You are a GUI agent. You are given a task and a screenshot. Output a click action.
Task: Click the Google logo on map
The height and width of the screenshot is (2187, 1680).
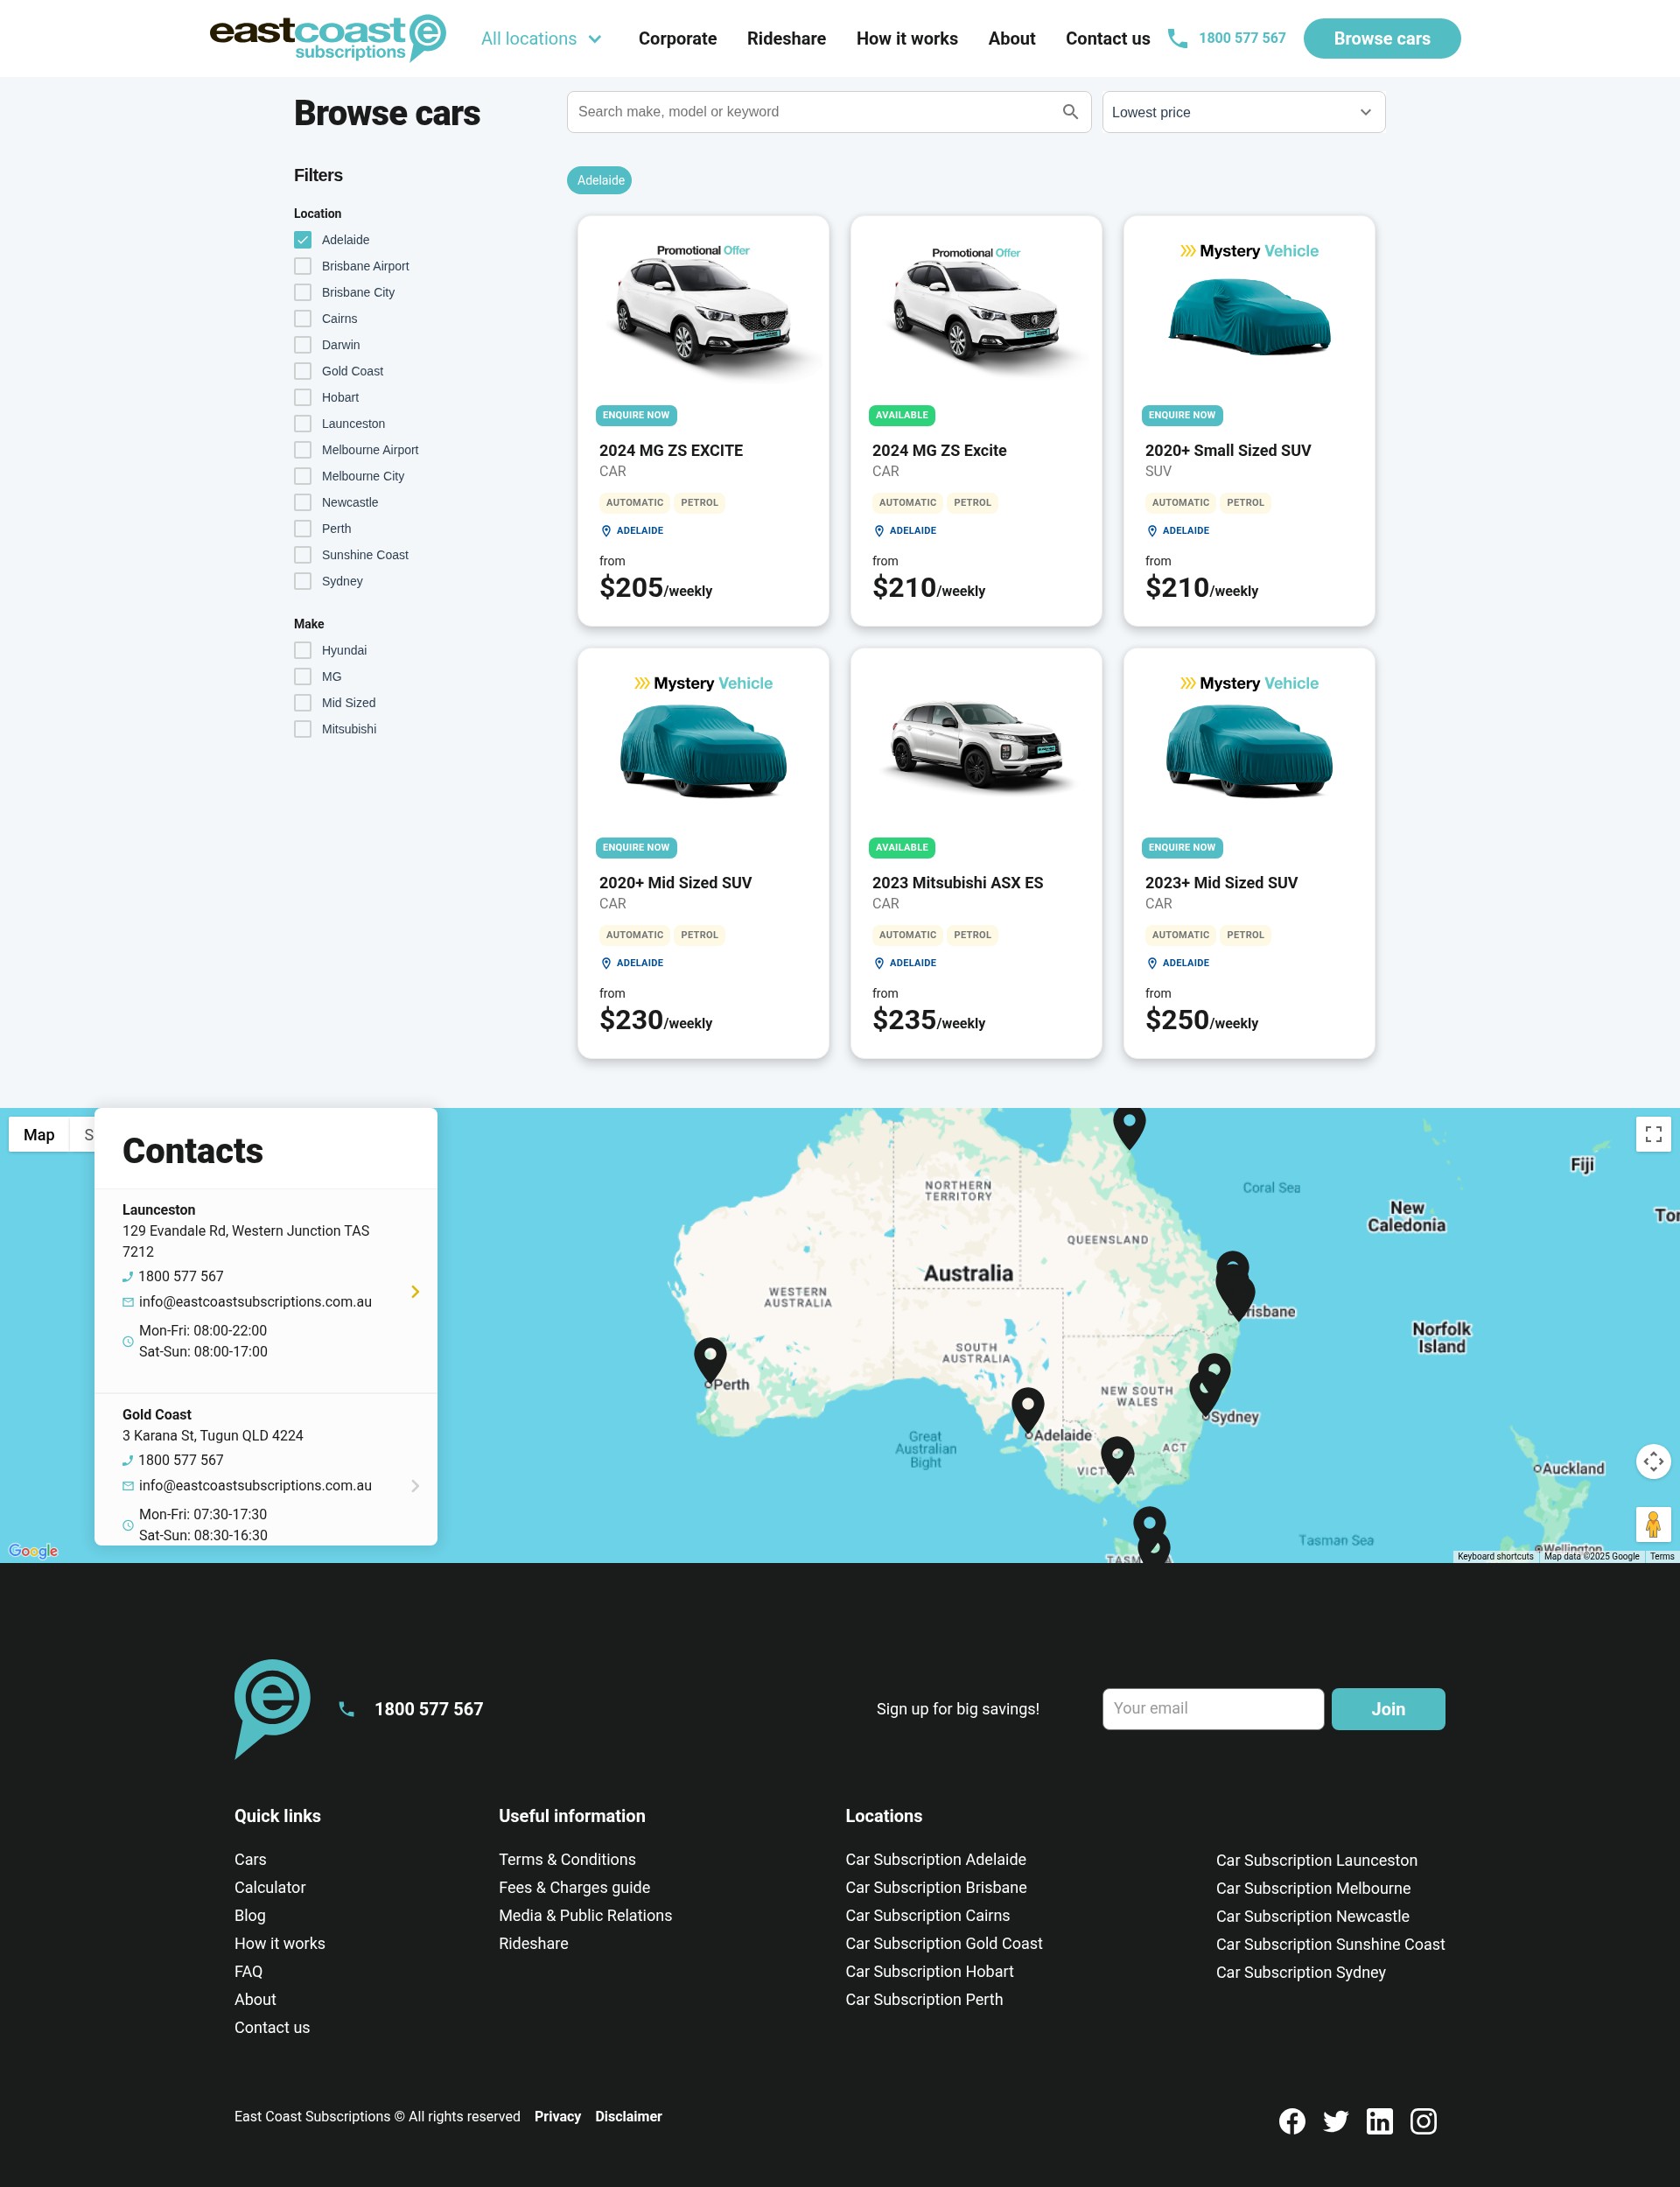33,1550
